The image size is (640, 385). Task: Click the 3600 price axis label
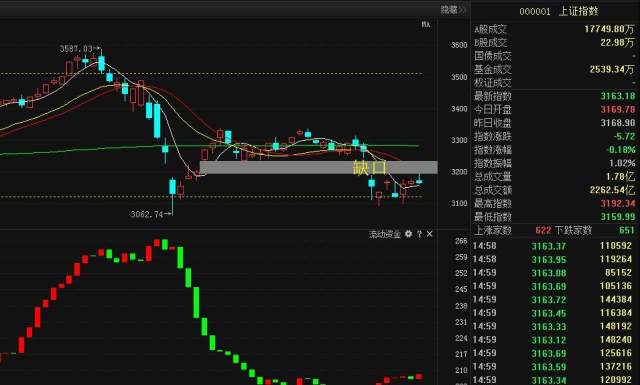tap(459, 45)
